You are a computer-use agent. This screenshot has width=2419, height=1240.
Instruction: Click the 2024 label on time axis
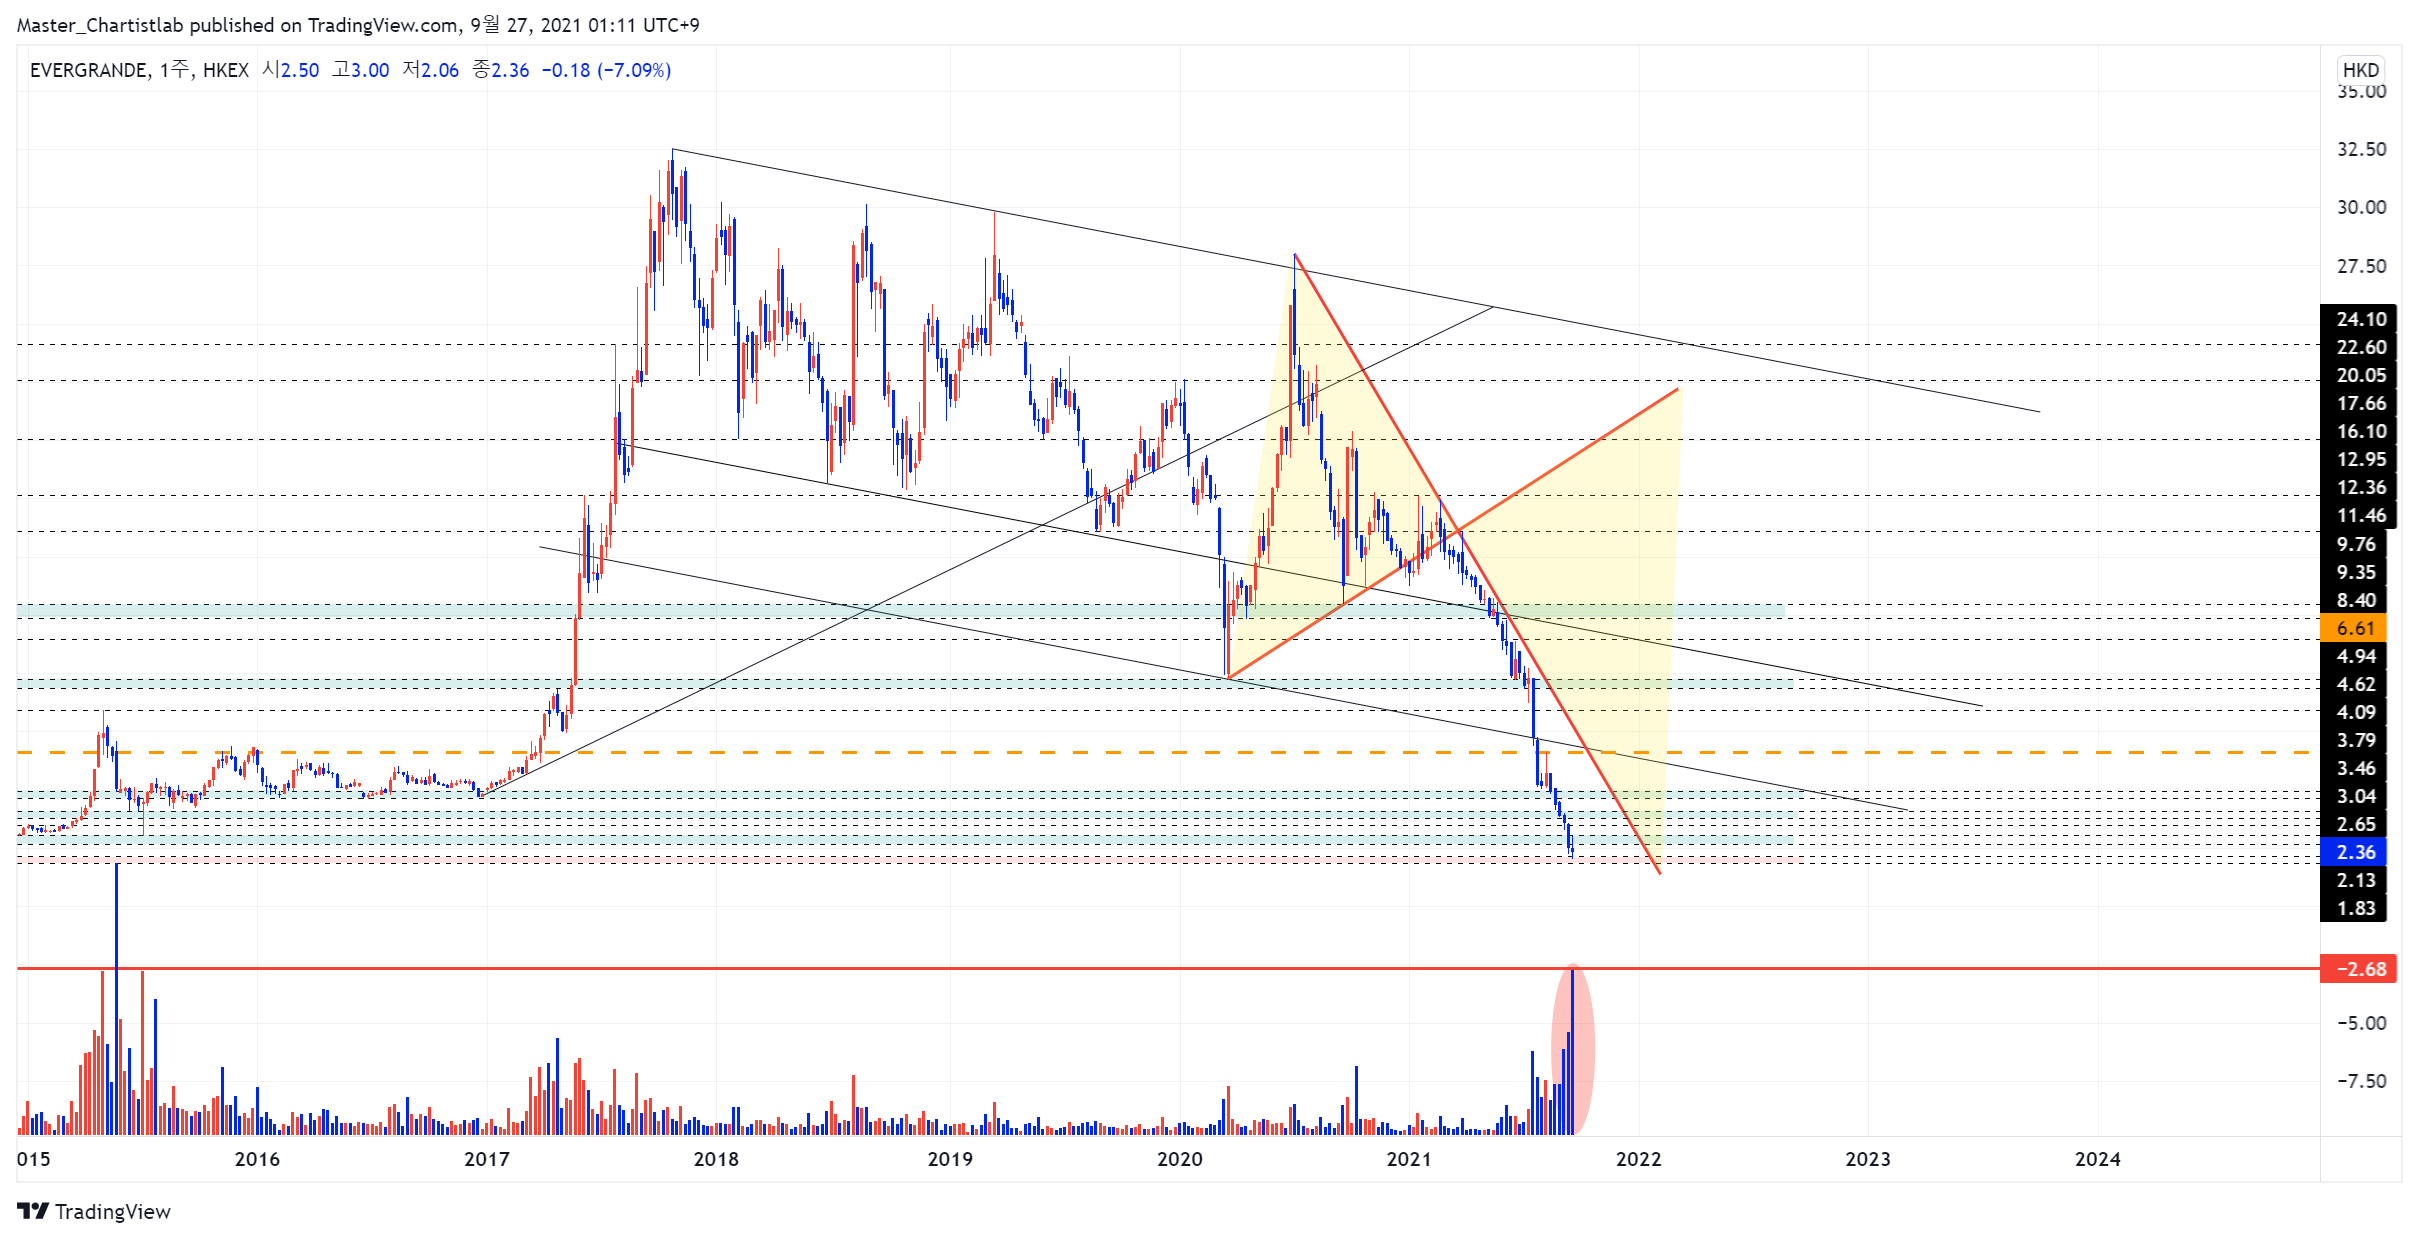click(2098, 1159)
